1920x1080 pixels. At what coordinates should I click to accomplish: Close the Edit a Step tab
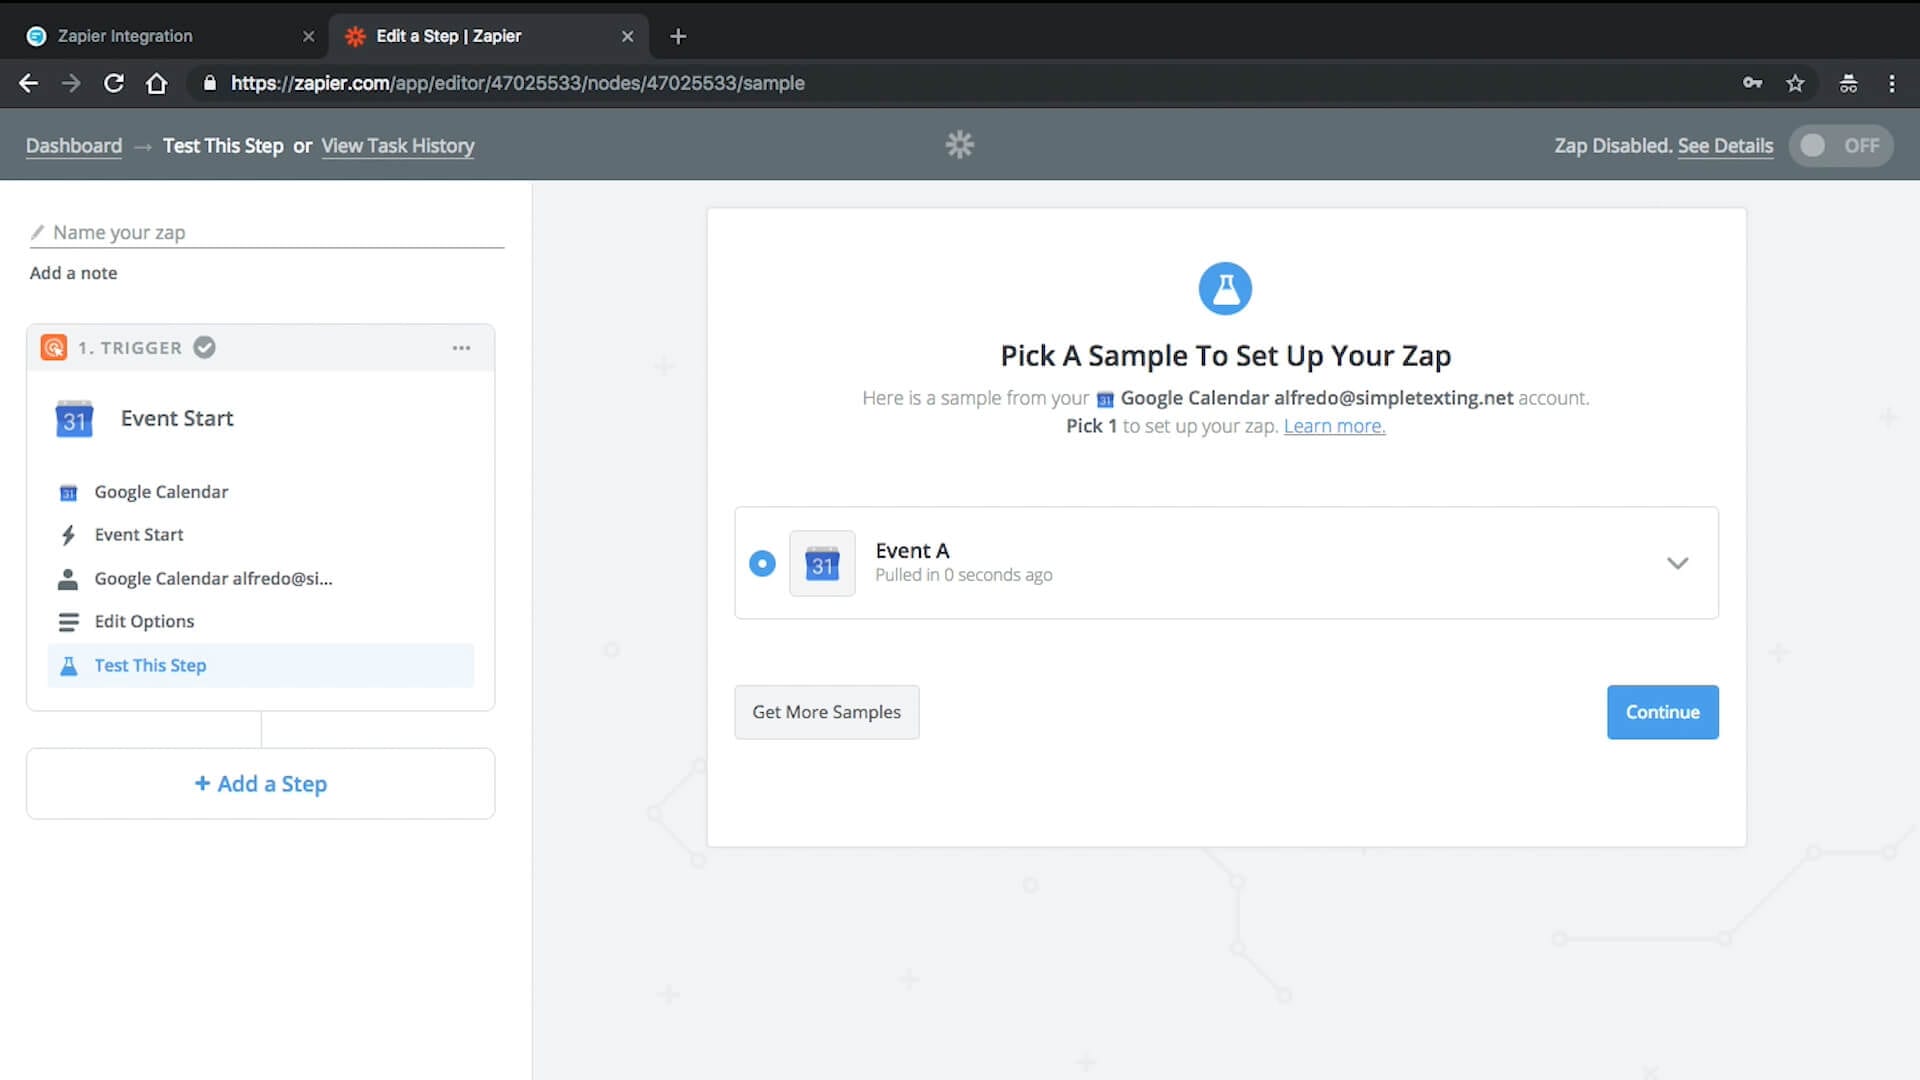pos(627,36)
